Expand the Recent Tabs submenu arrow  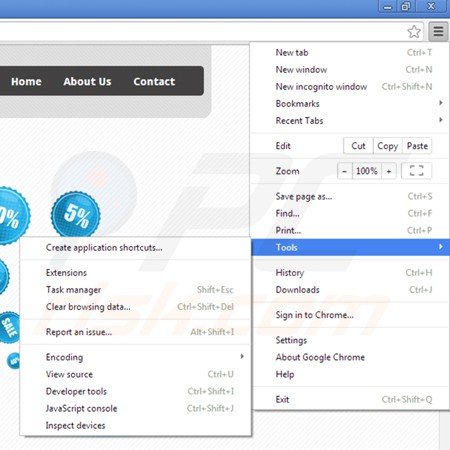pyautogui.click(x=441, y=120)
